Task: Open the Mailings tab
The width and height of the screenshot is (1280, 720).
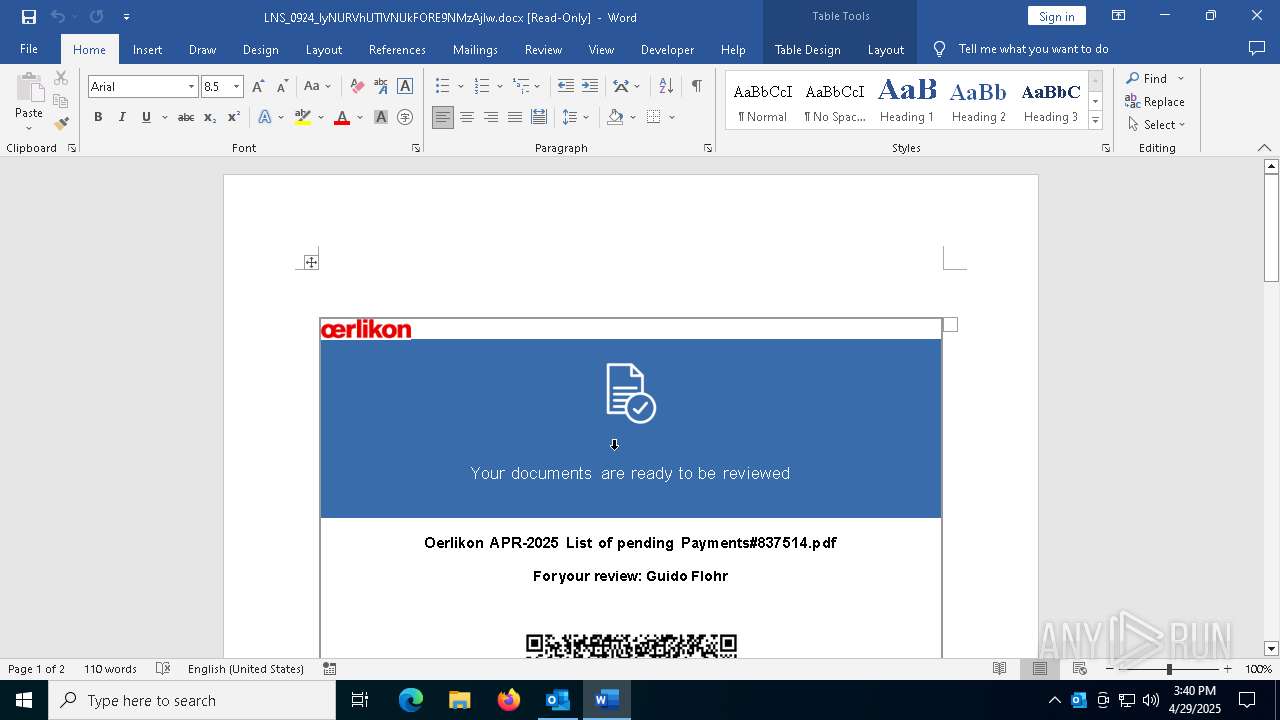Action: (x=475, y=49)
